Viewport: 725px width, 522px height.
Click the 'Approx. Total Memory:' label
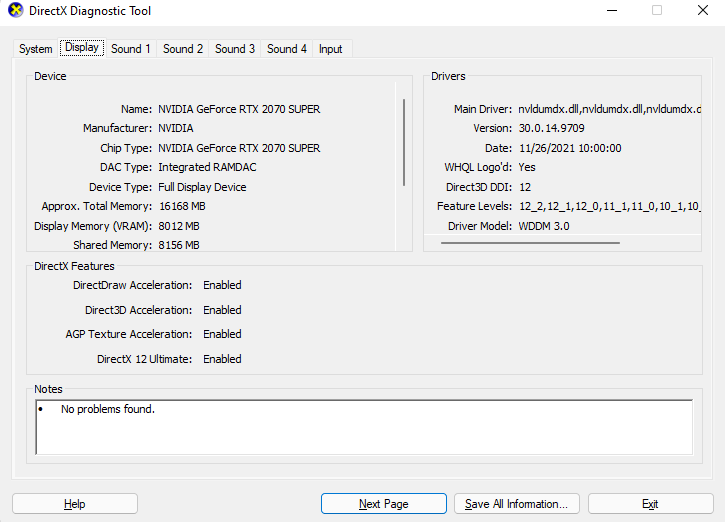tap(97, 206)
